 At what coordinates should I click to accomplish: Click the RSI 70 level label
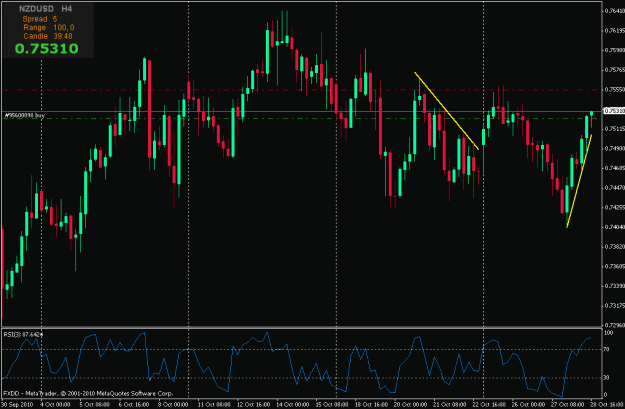[x=606, y=349]
